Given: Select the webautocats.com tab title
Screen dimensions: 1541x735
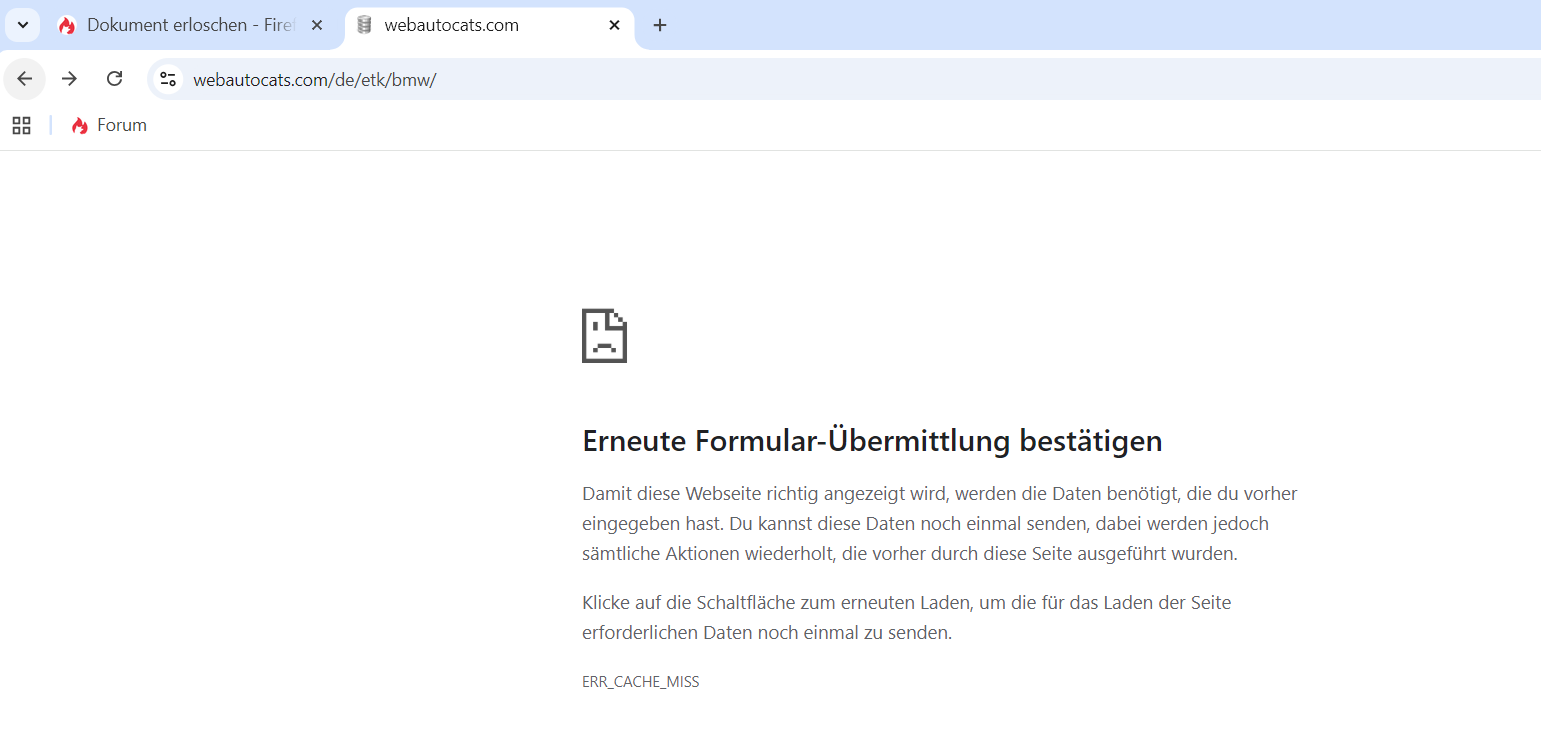Looking at the screenshot, I should (x=451, y=25).
